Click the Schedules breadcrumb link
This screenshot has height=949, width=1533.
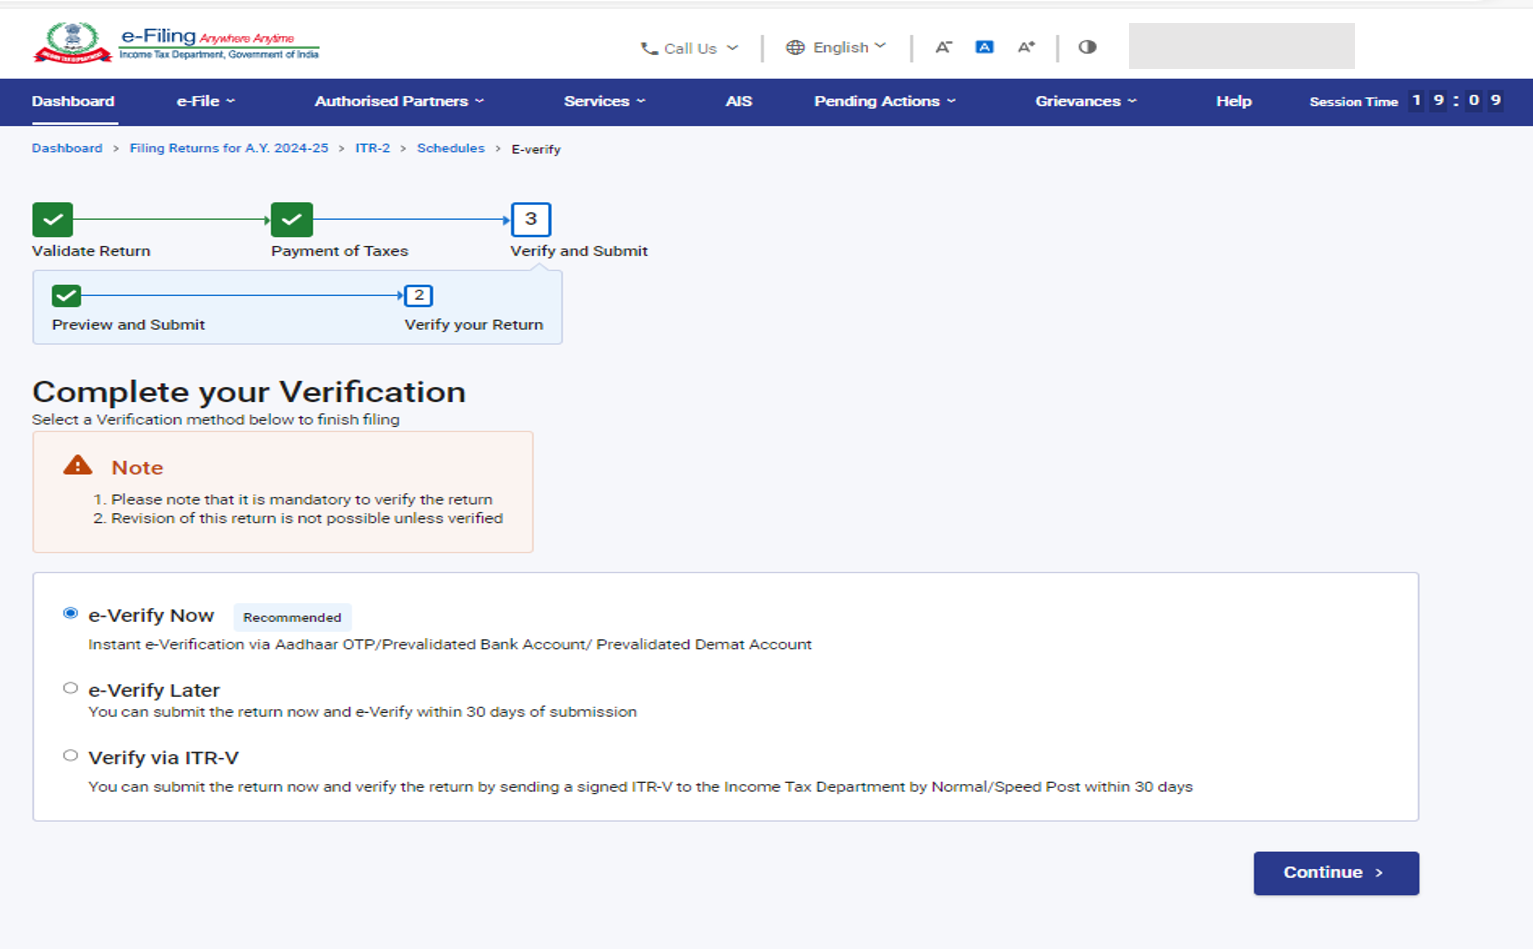coord(450,148)
